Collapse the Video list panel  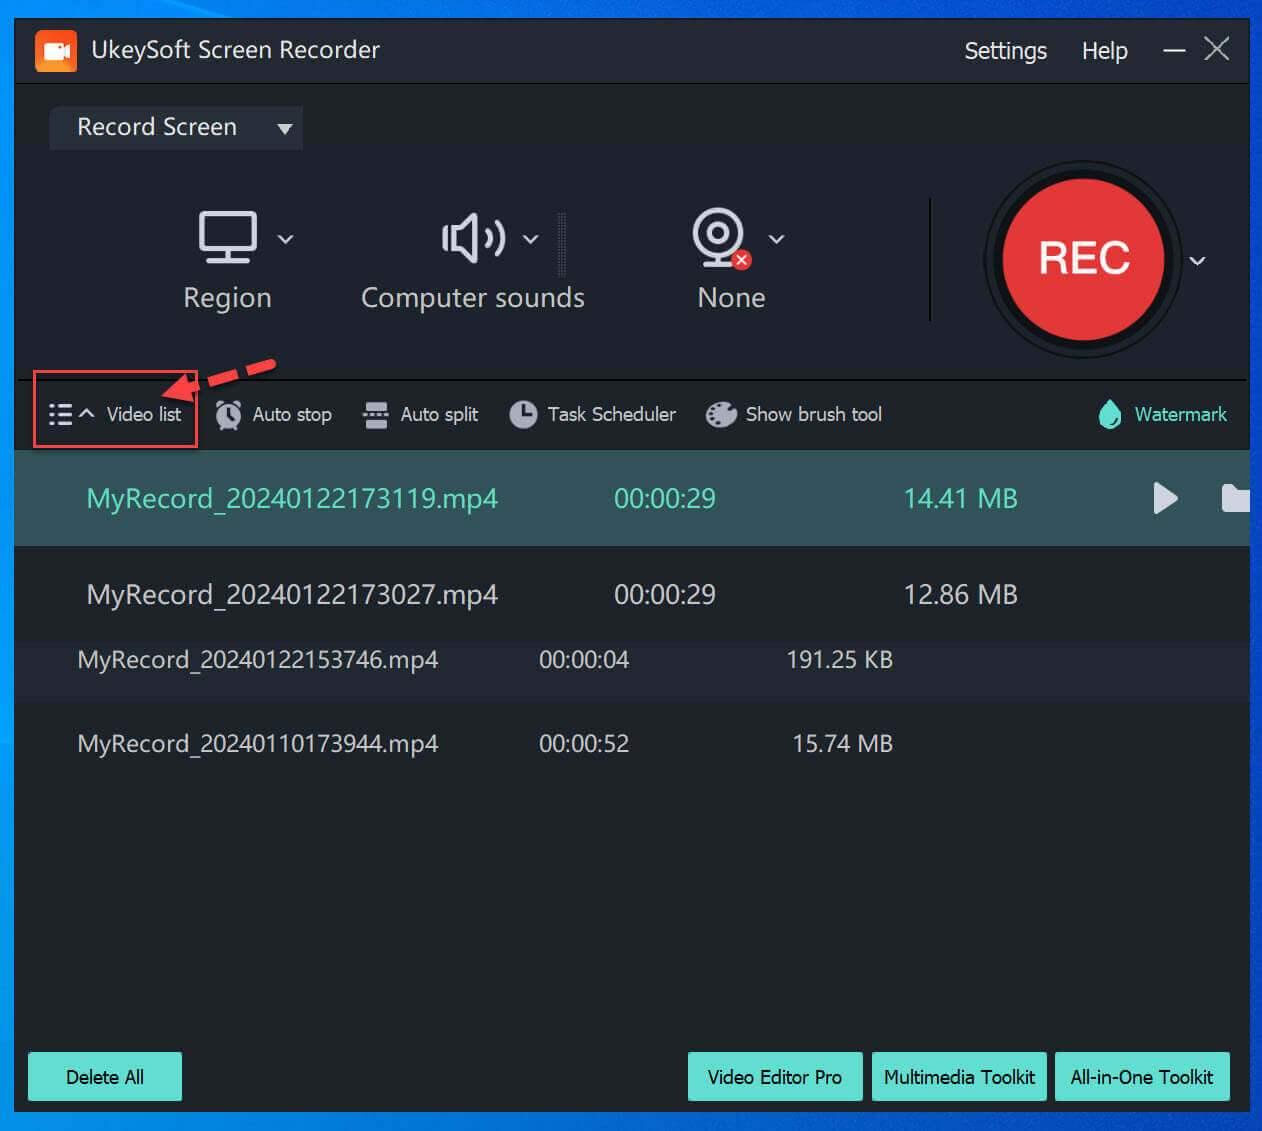pos(115,414)
